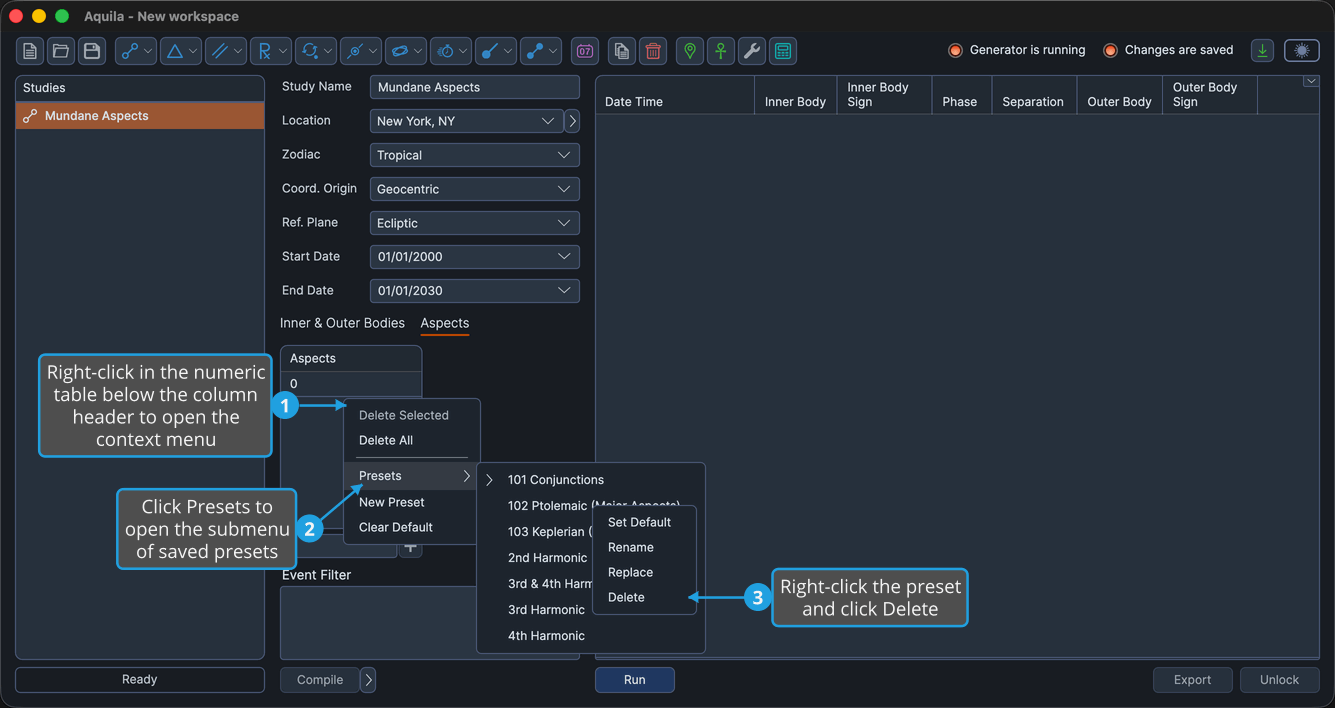Choose Clear Default menu item
The width and height of the screenshot is (1335, 708).
click(x=396, y=527)
